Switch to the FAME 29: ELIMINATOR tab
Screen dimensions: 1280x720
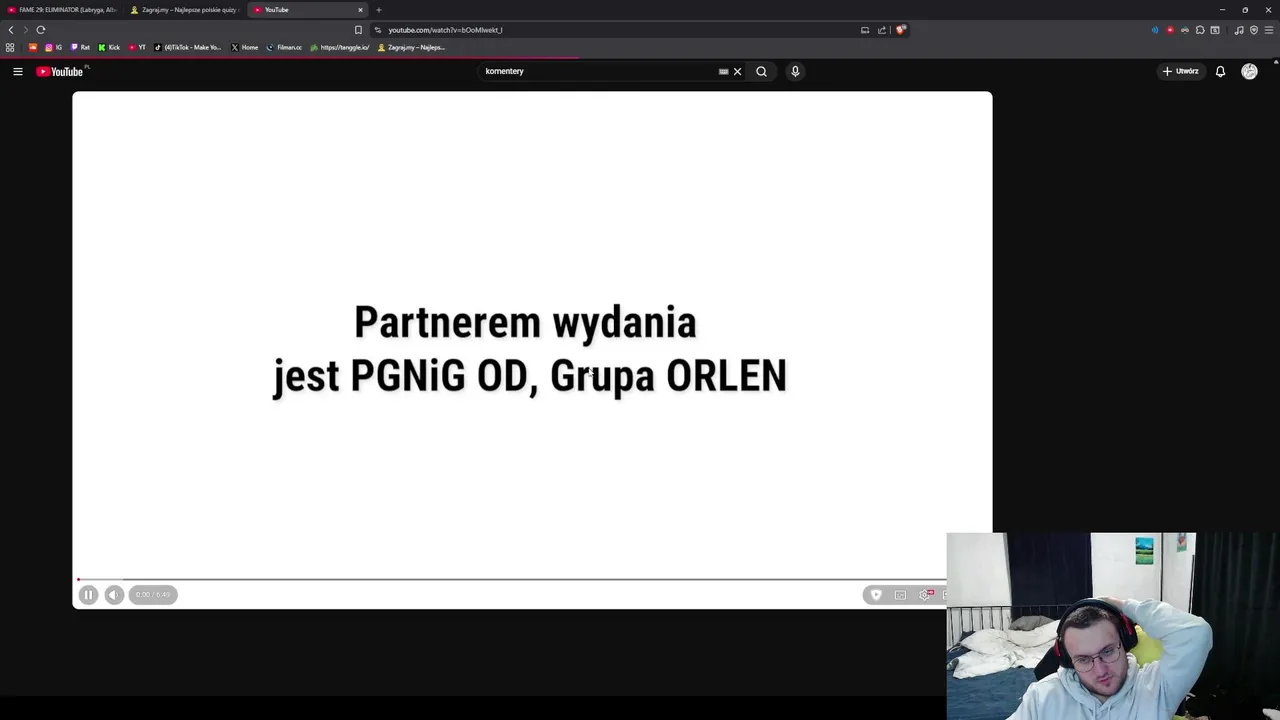coord(62,10)
